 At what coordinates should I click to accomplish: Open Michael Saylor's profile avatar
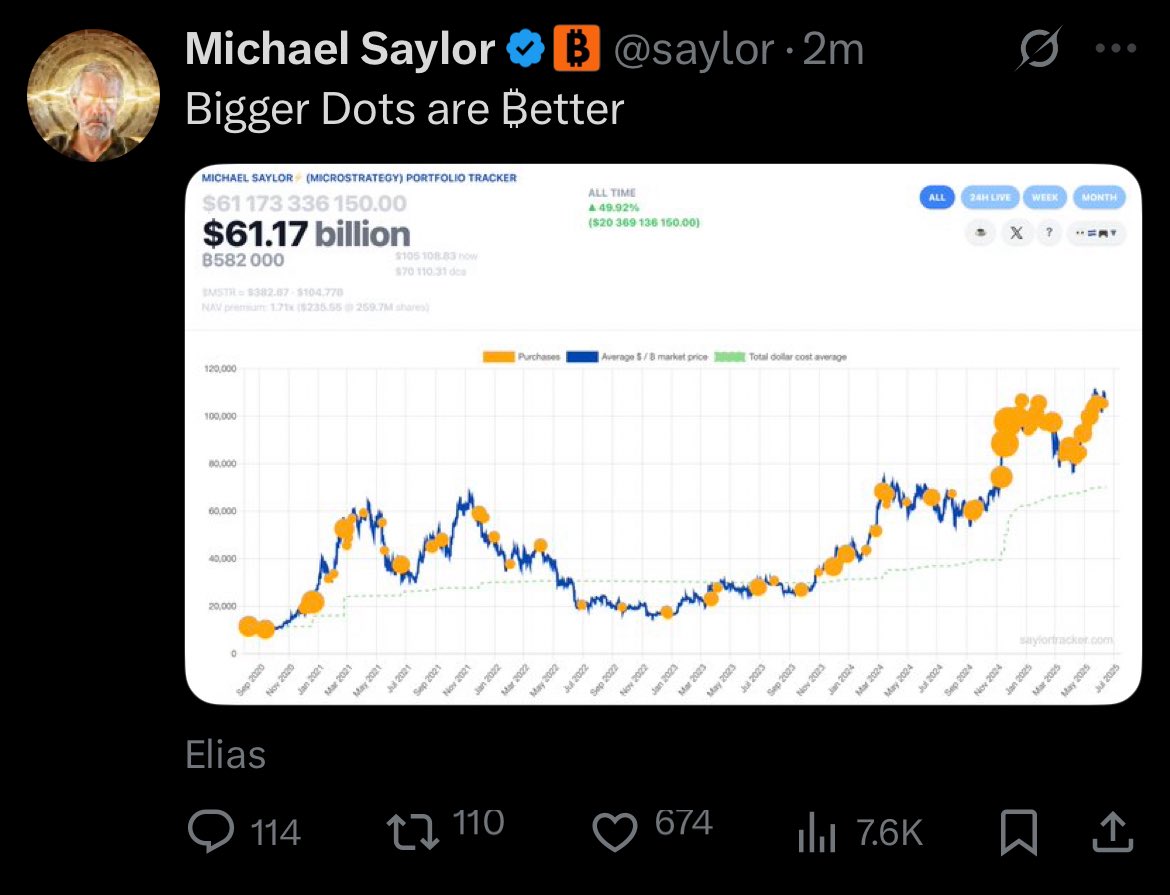coord(93,95)
